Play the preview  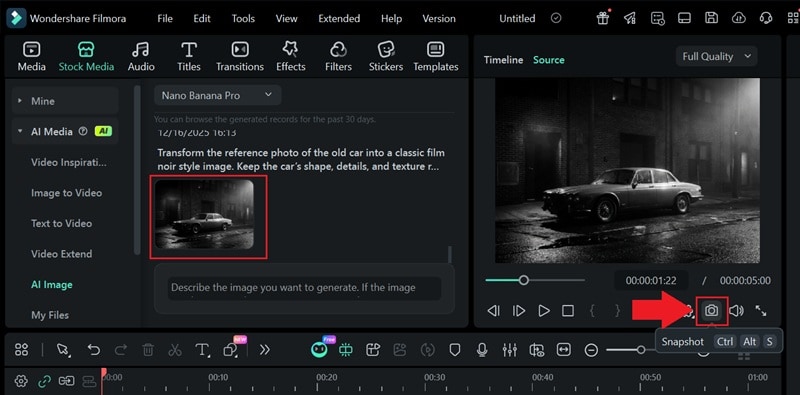pyautogui.click(x=544, y=310)
